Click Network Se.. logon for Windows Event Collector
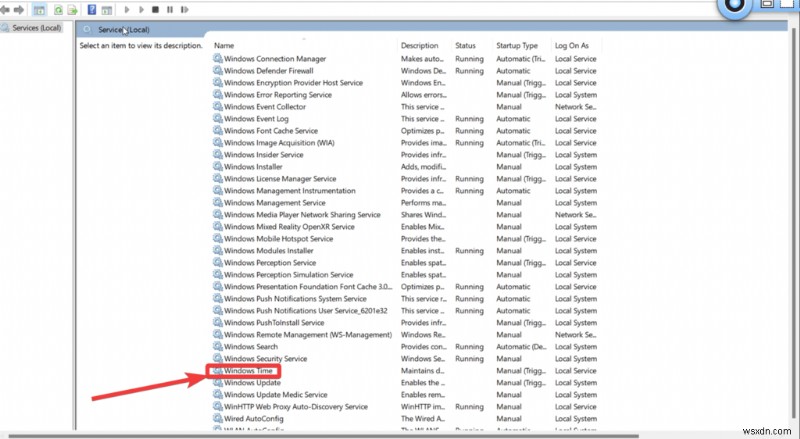This screenshot has height=439, width=800. coord(576,107)
